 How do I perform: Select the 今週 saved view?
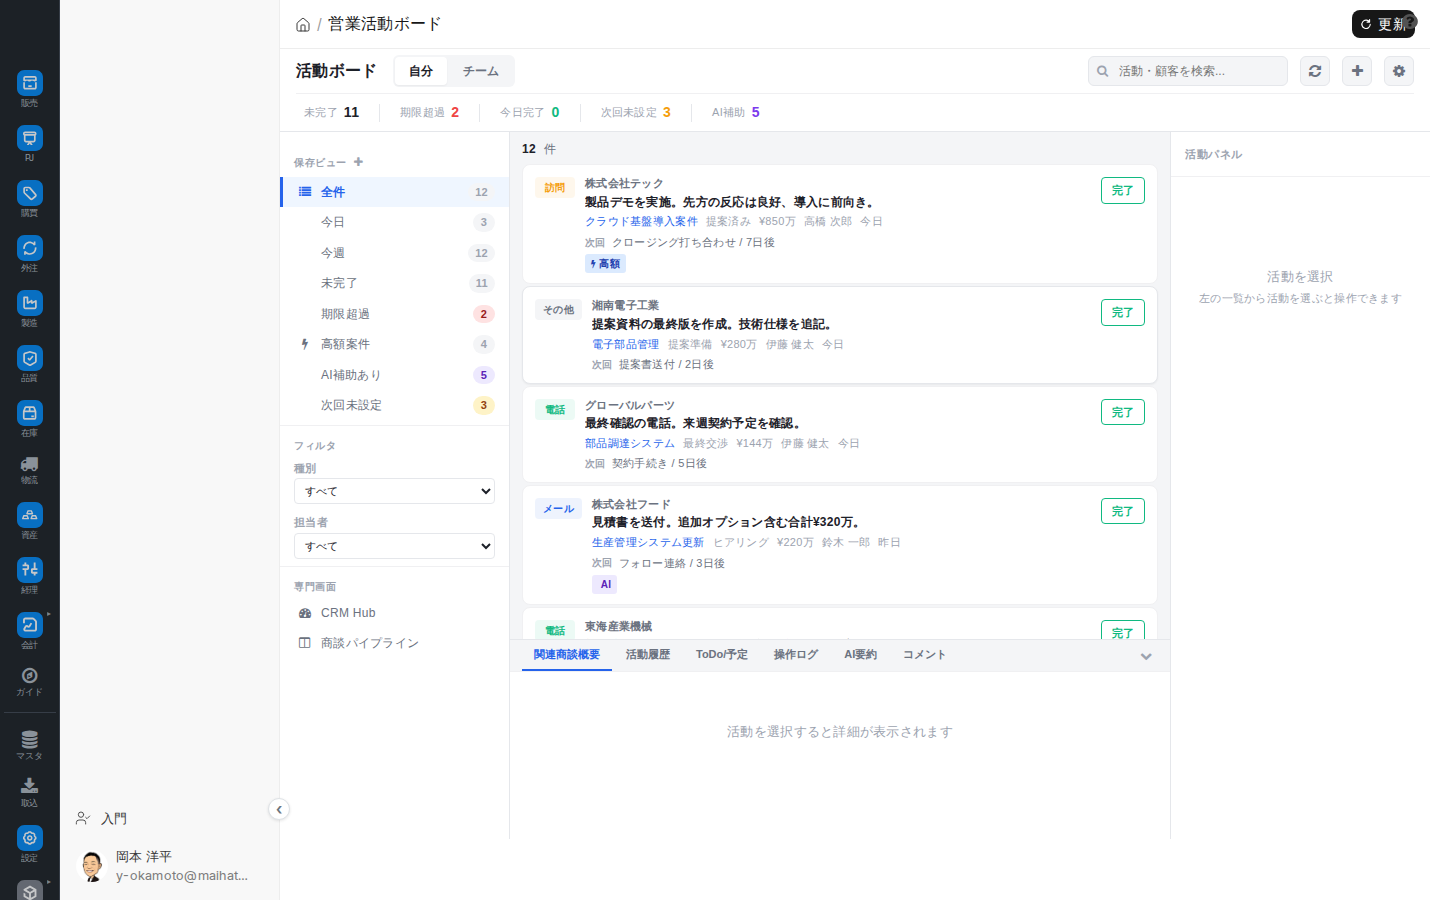click(395, 253)
